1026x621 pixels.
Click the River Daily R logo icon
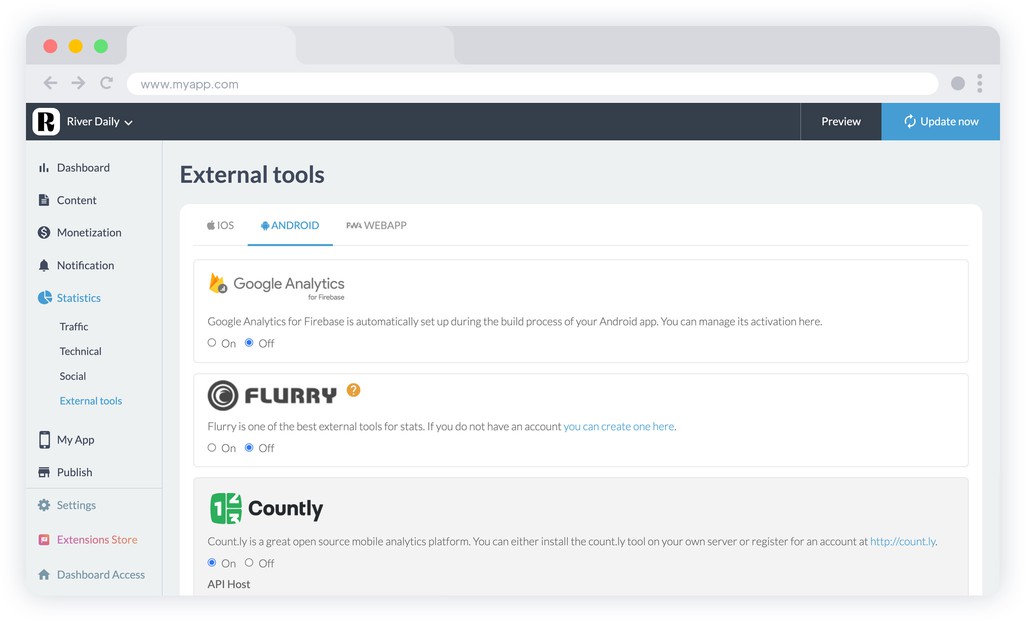[x=46, y=122]
